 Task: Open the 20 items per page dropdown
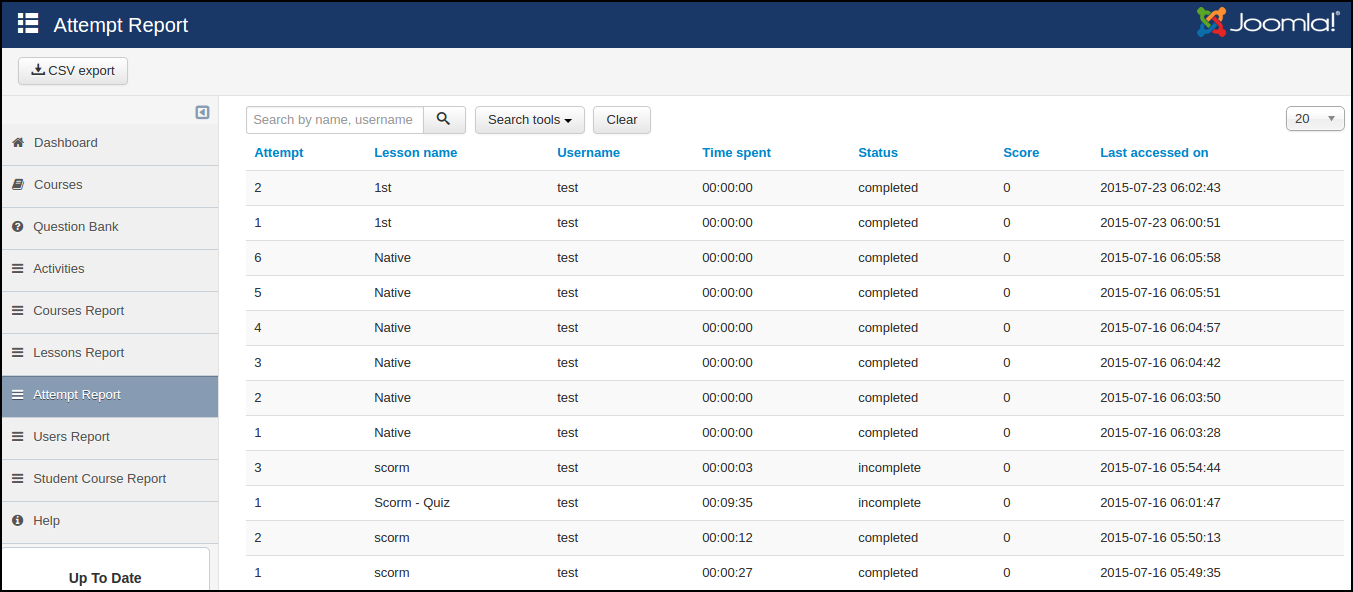point(1314,119)
